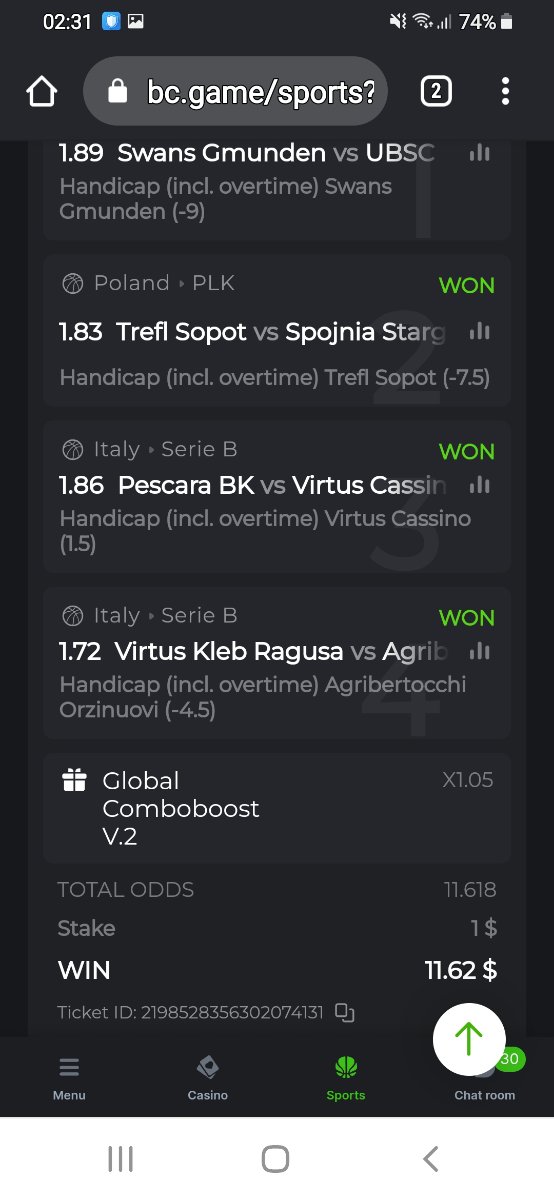The width and height of the screenshot is (554, 1200).
Task: Tap the green scroll-to-top arrow button
Action: point(469,1039)
